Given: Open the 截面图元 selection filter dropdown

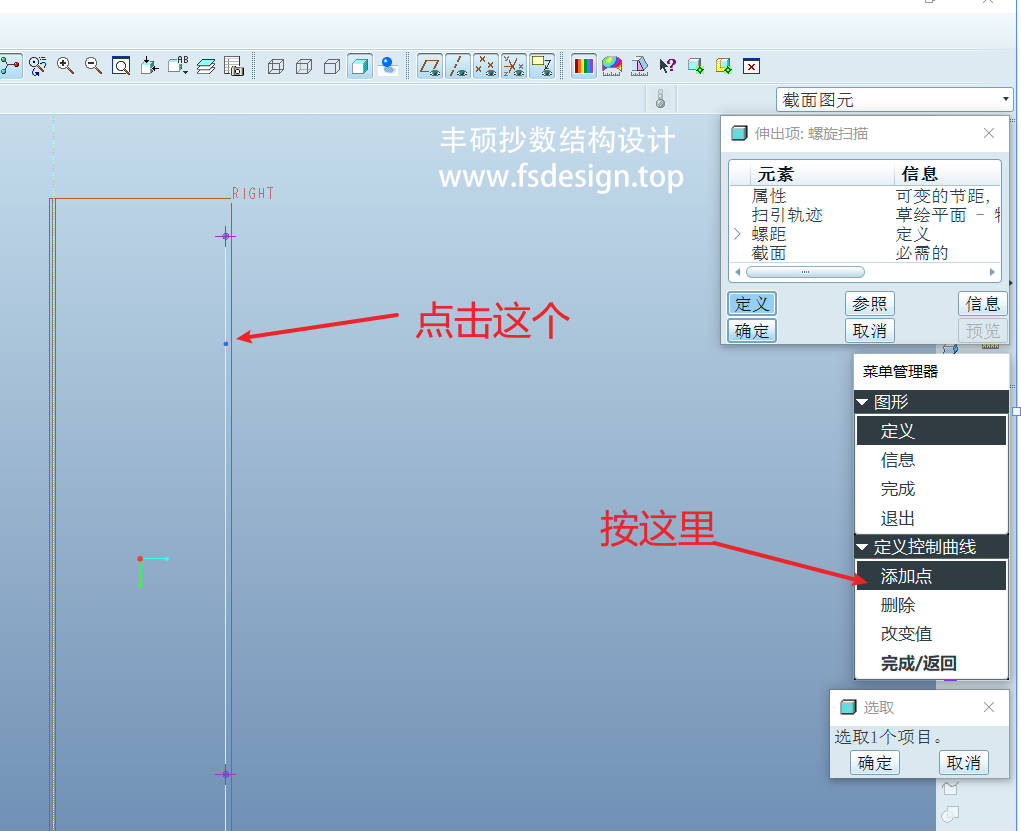Looking at the screenshot, I should coord(895,99).
